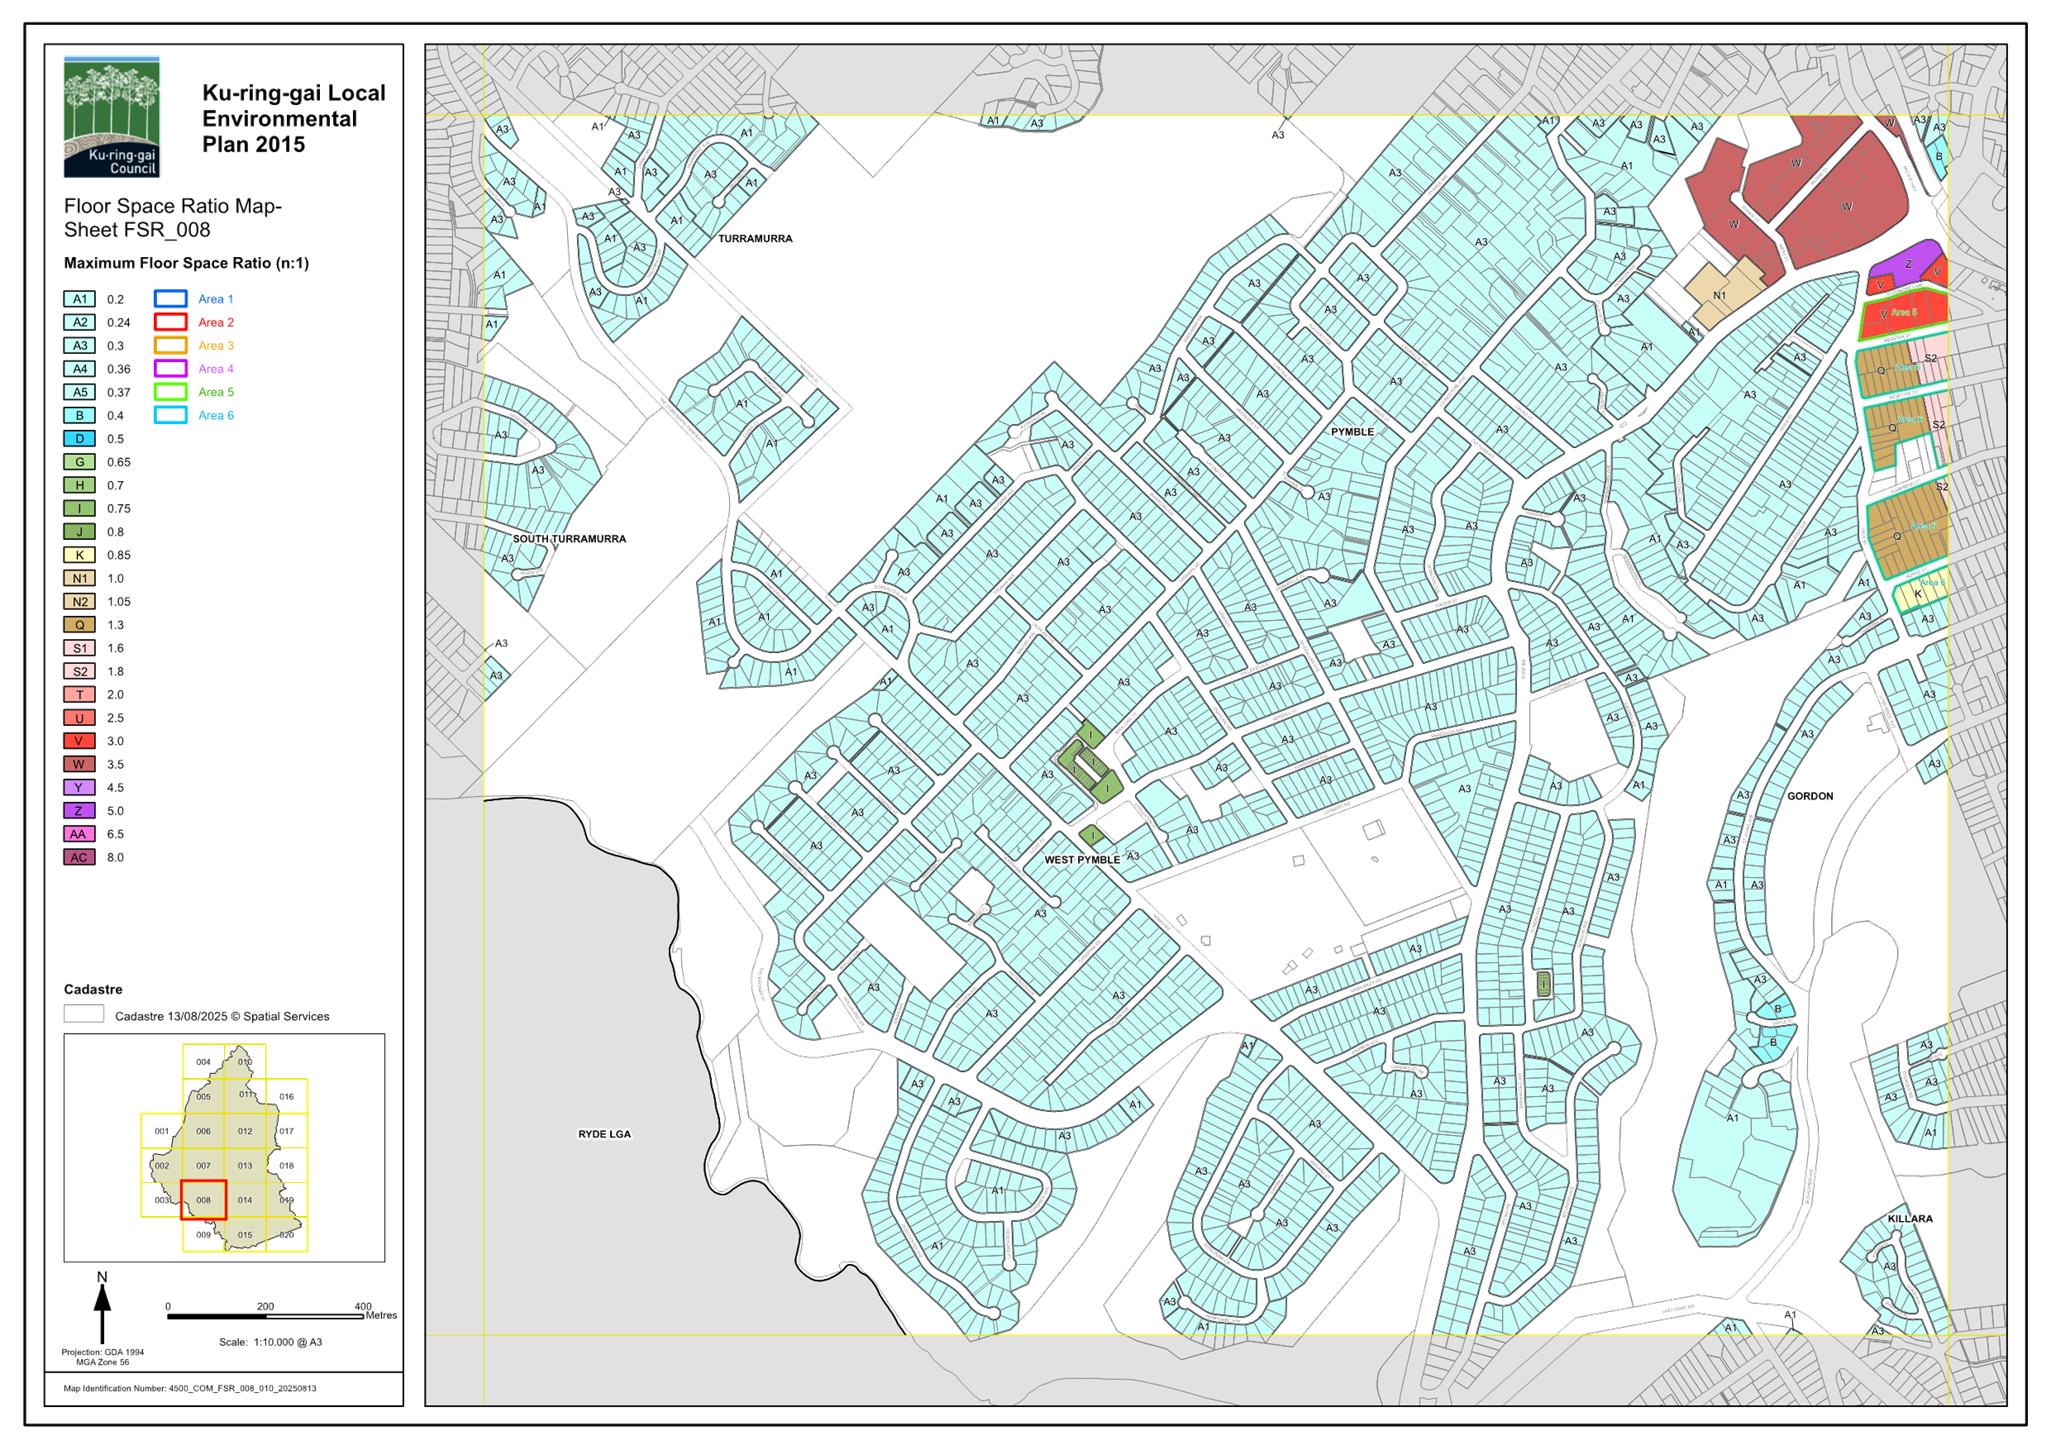Click the purple Area 4 outline symbol

pyautogui.click(x=170, y=369)
